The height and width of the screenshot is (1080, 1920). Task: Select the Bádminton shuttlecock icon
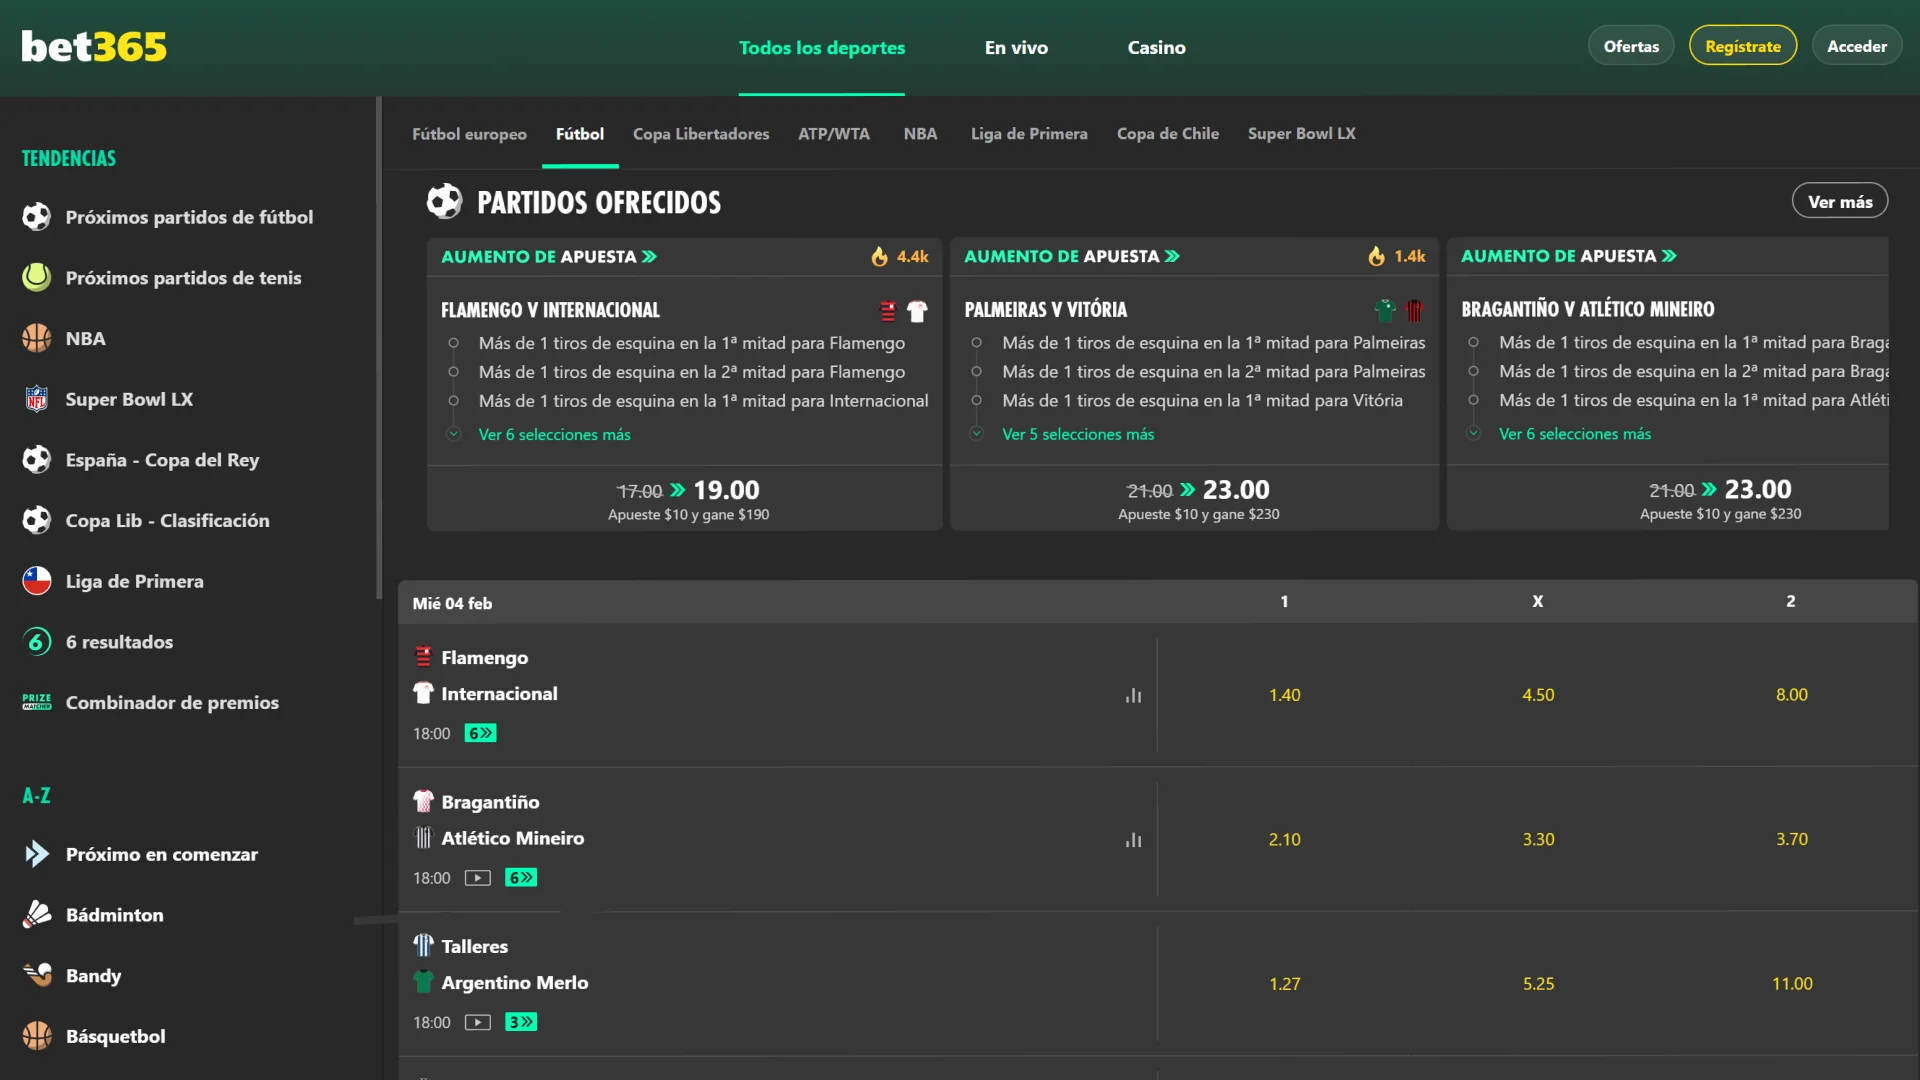pos(37,915)
